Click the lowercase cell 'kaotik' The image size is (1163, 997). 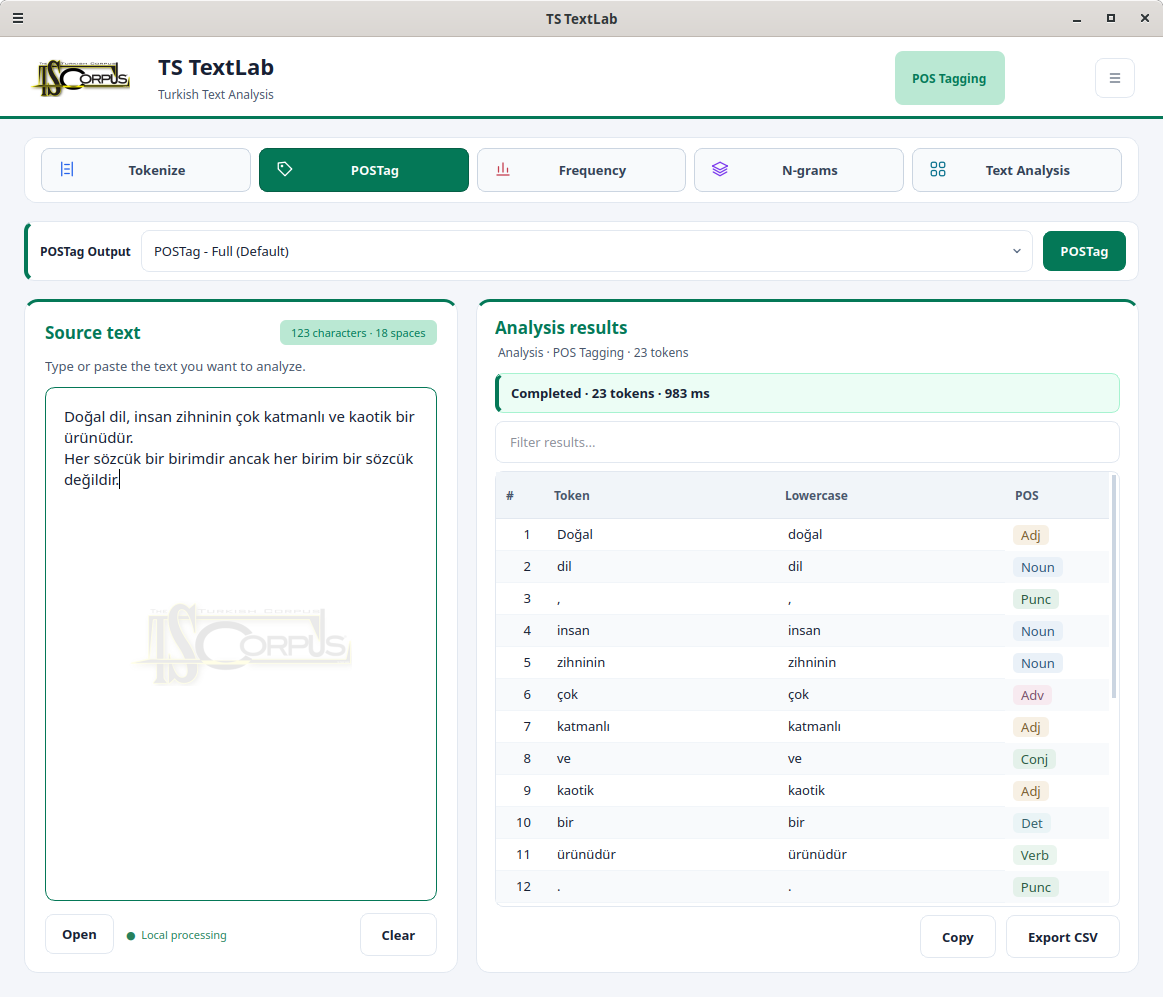tap(806, 790)
